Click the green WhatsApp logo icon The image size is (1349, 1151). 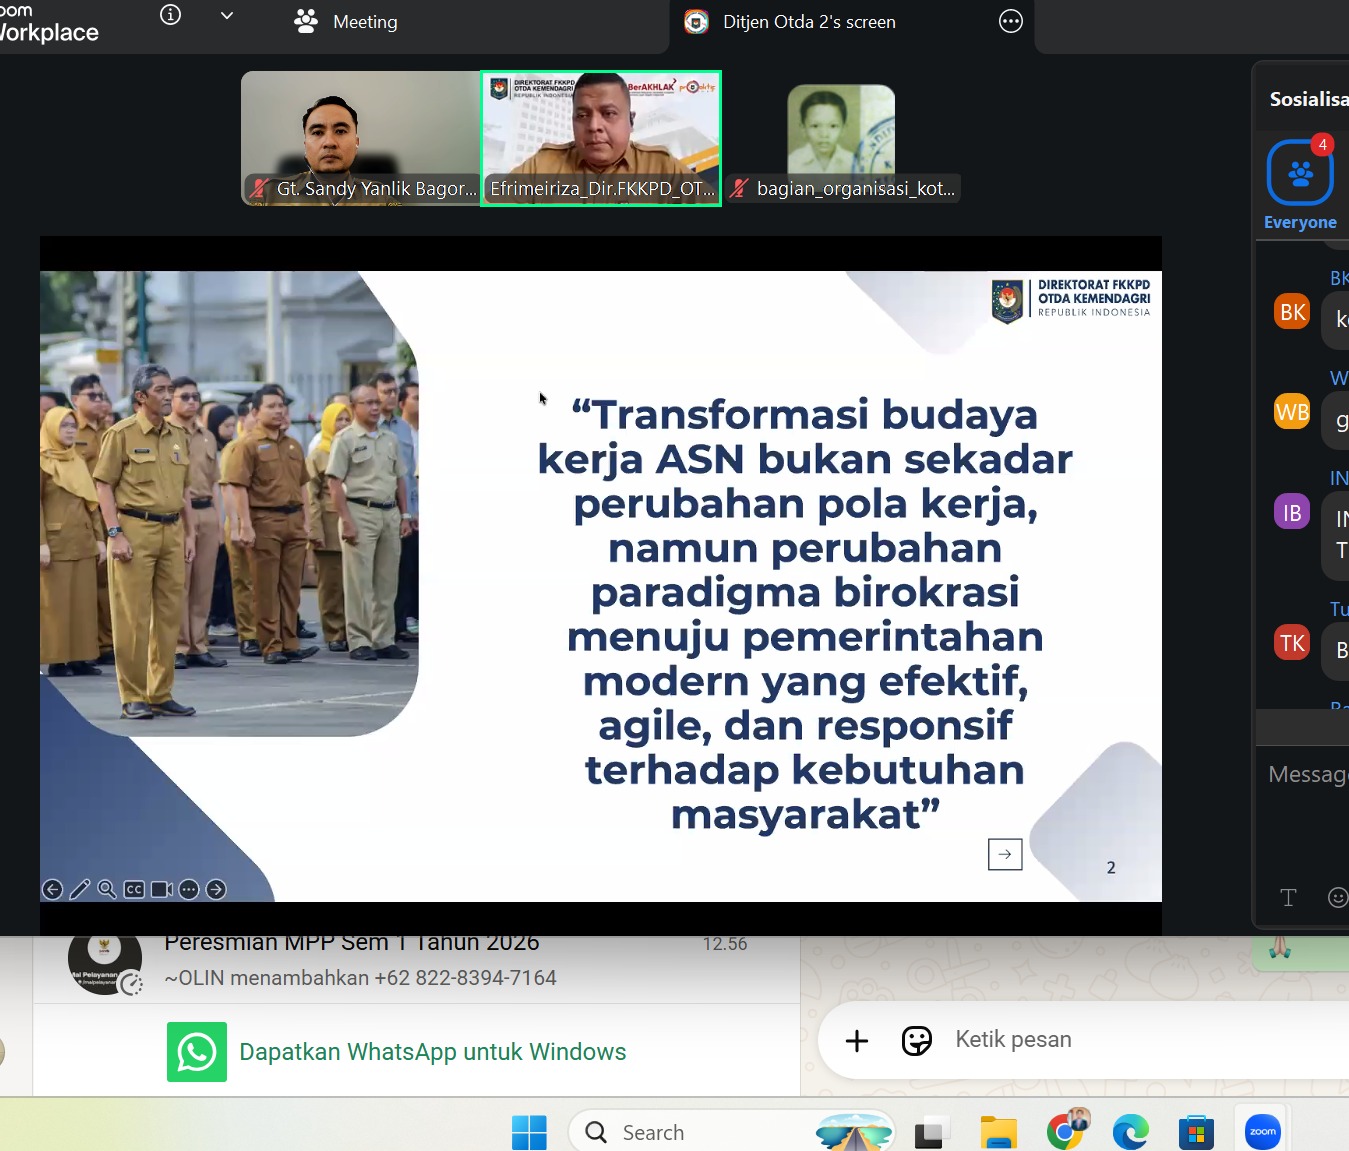(x=197, y=1052)
